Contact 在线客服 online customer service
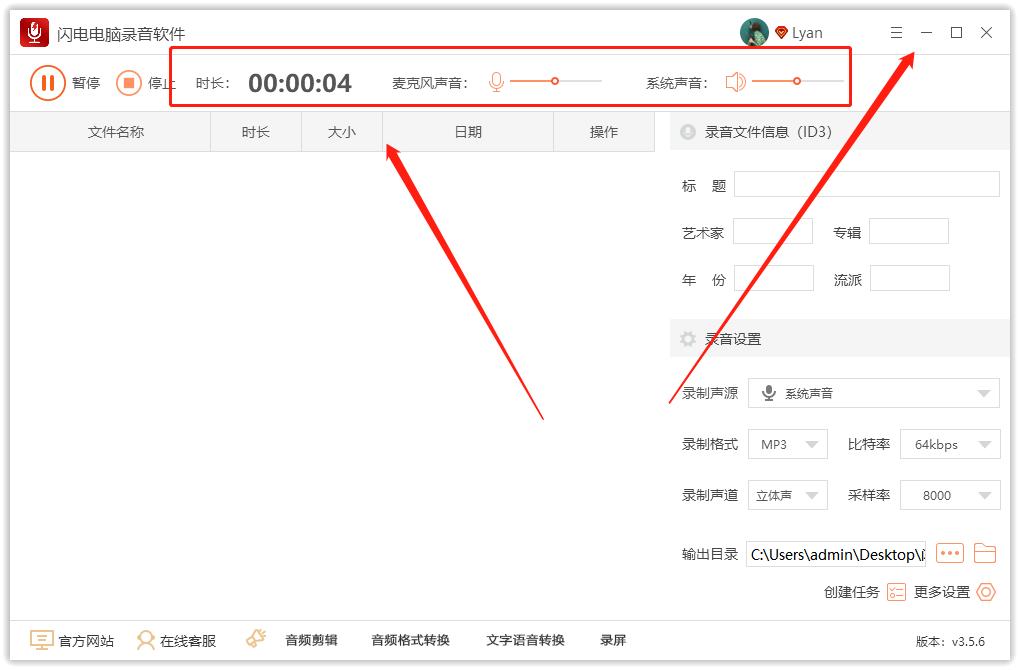This screenshot has width=1020, height=670. [x=185, y=640]
